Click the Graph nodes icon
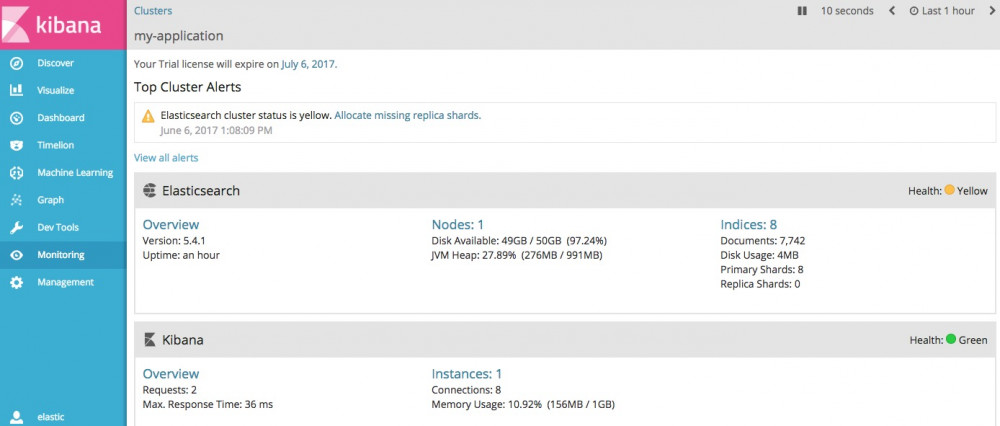 coord(17,200)
